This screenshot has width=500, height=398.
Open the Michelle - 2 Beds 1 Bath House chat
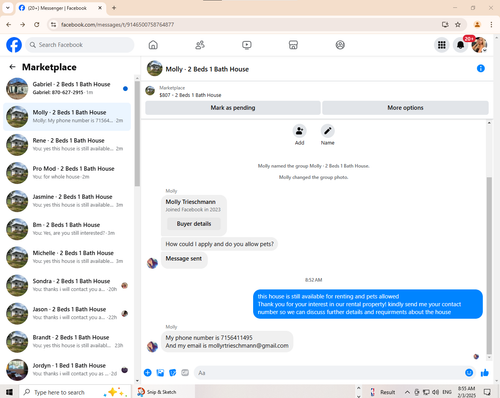click(67, 257)
